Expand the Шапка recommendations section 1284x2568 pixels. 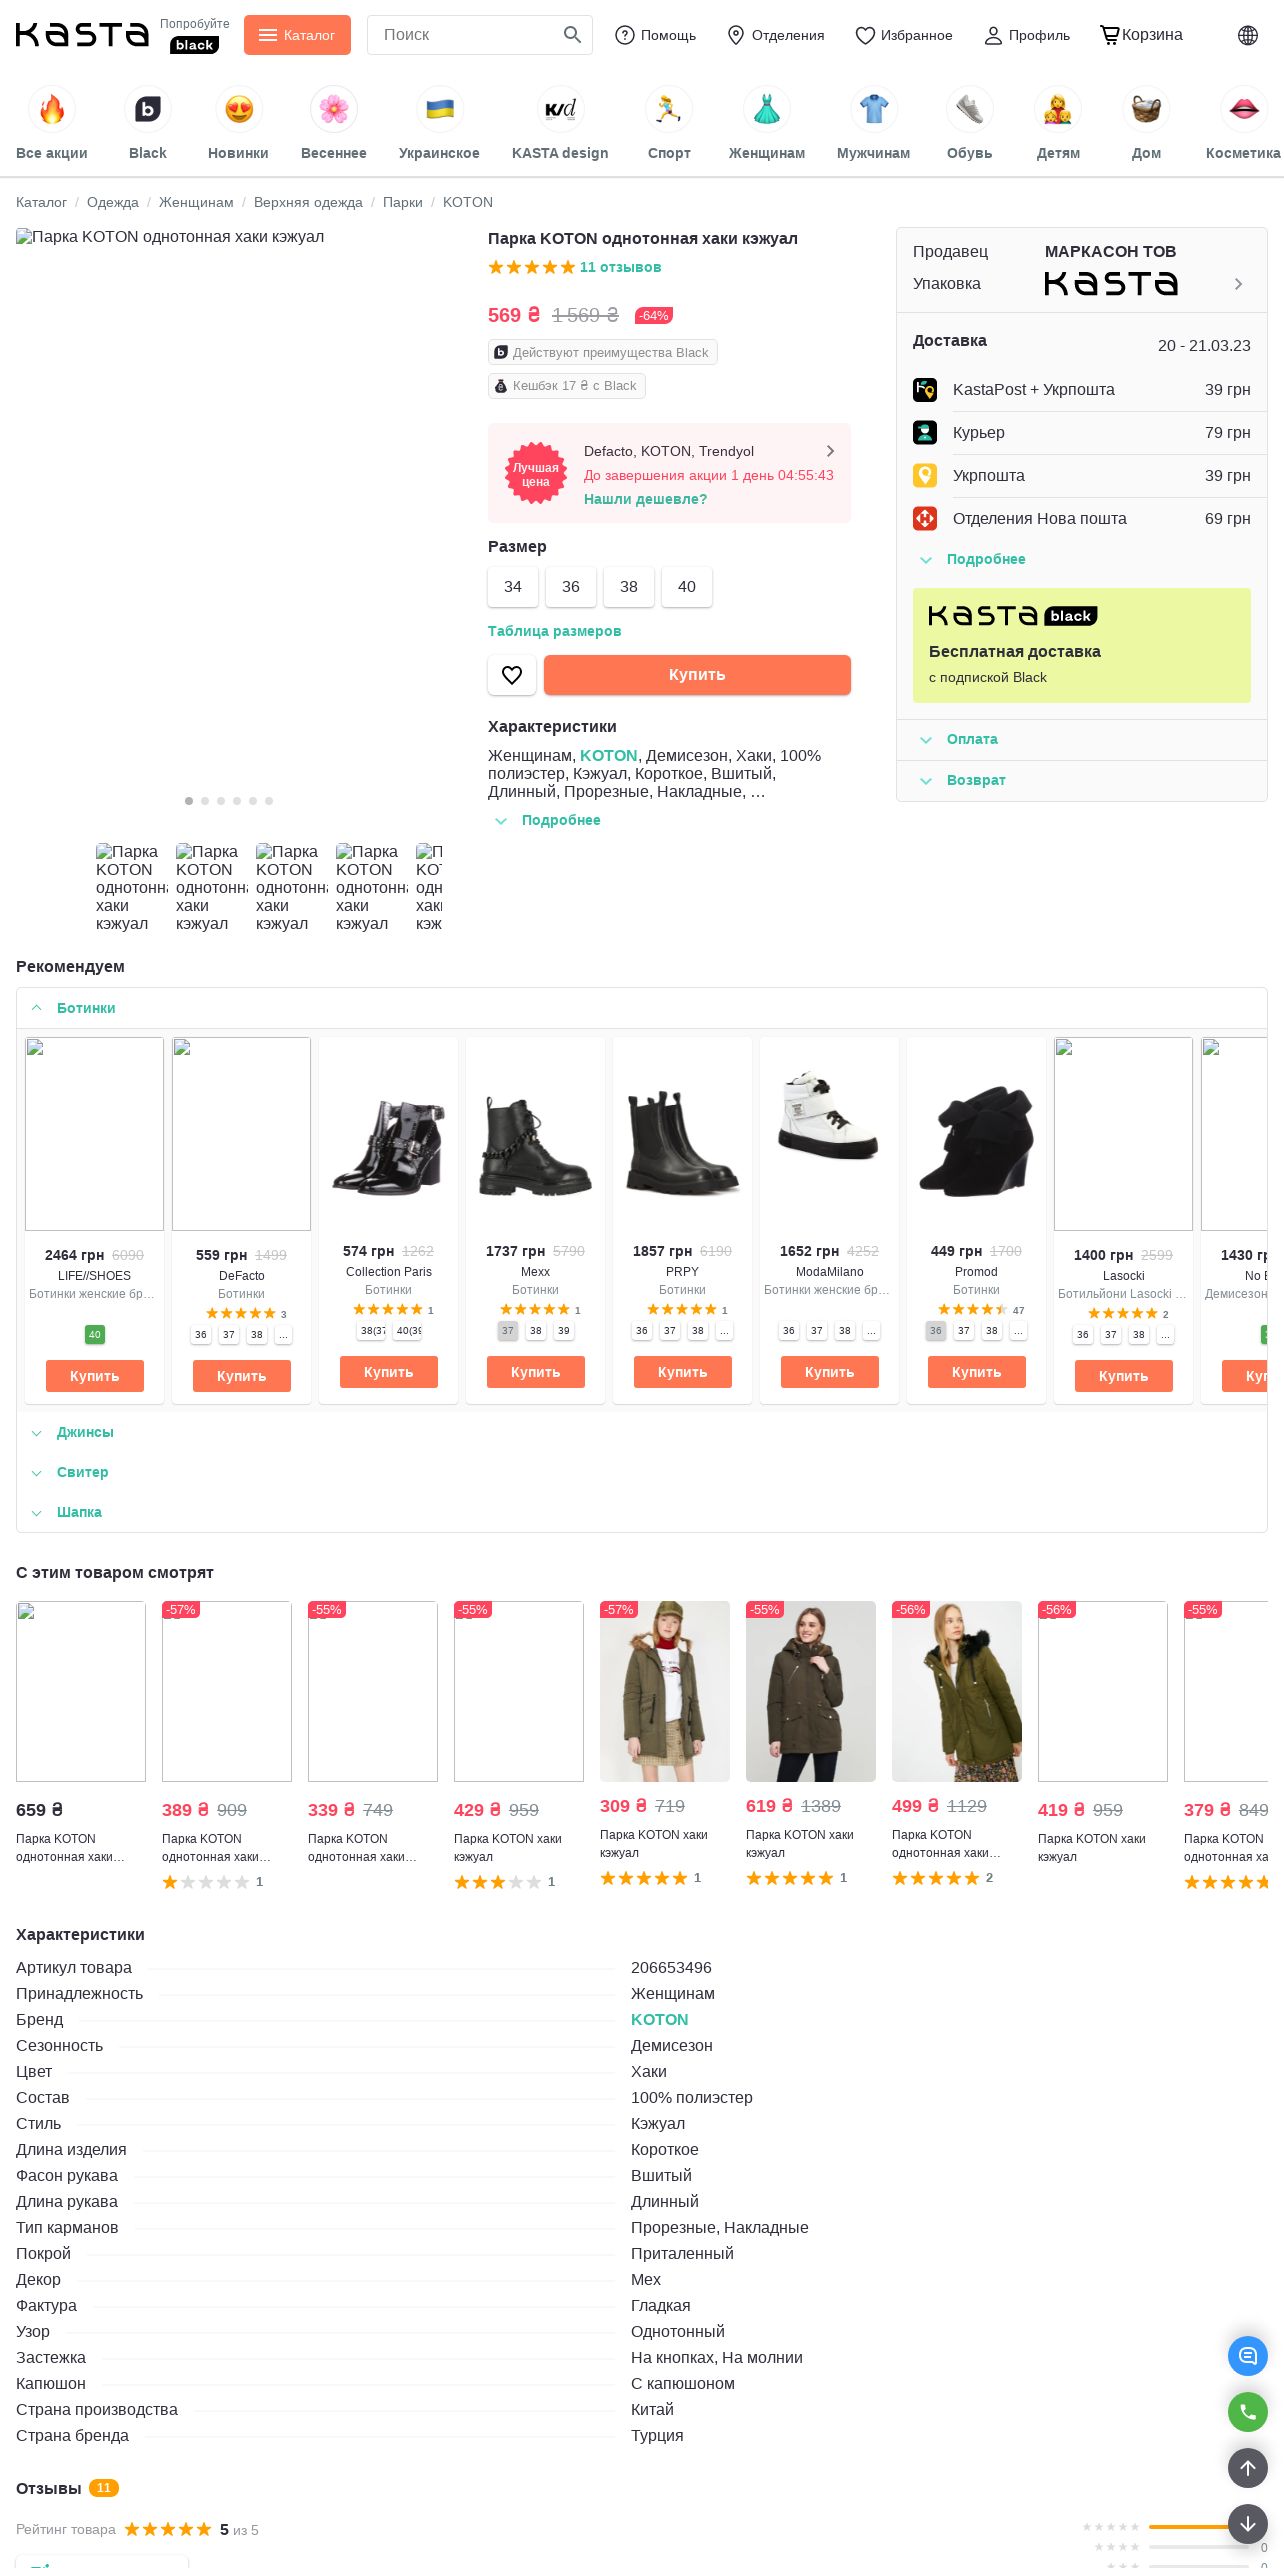[642, 1512]
